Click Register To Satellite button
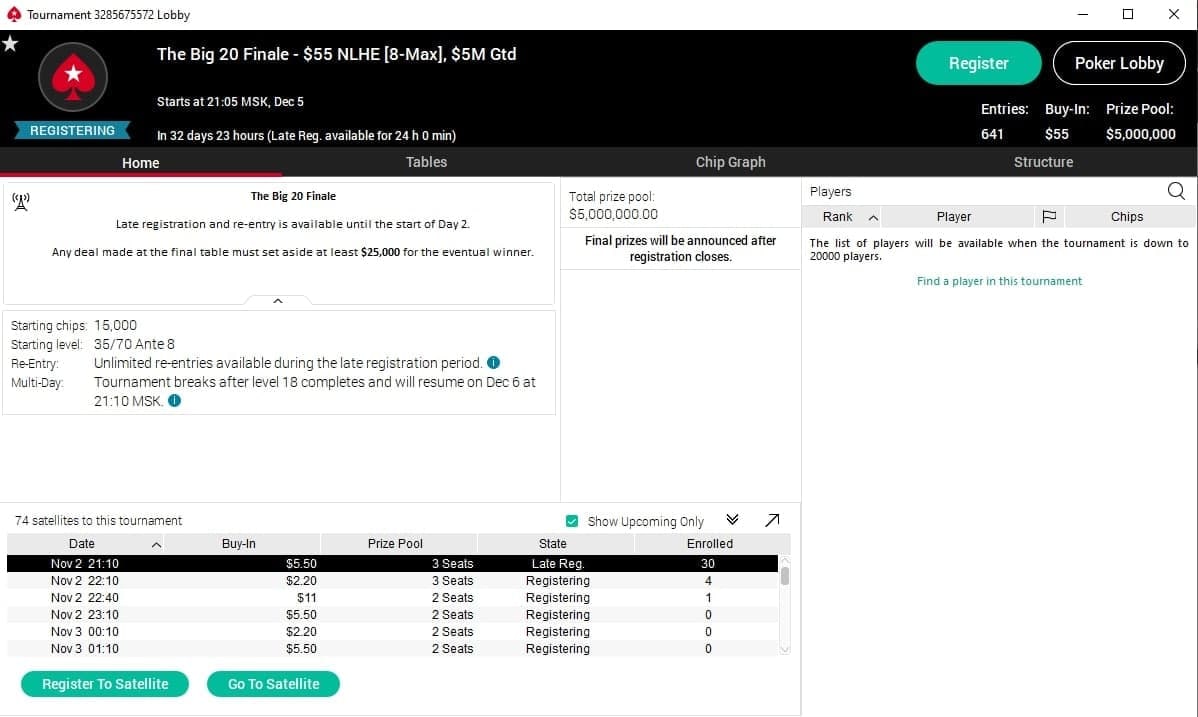1198x717 pixels. [x=105, y=684]
